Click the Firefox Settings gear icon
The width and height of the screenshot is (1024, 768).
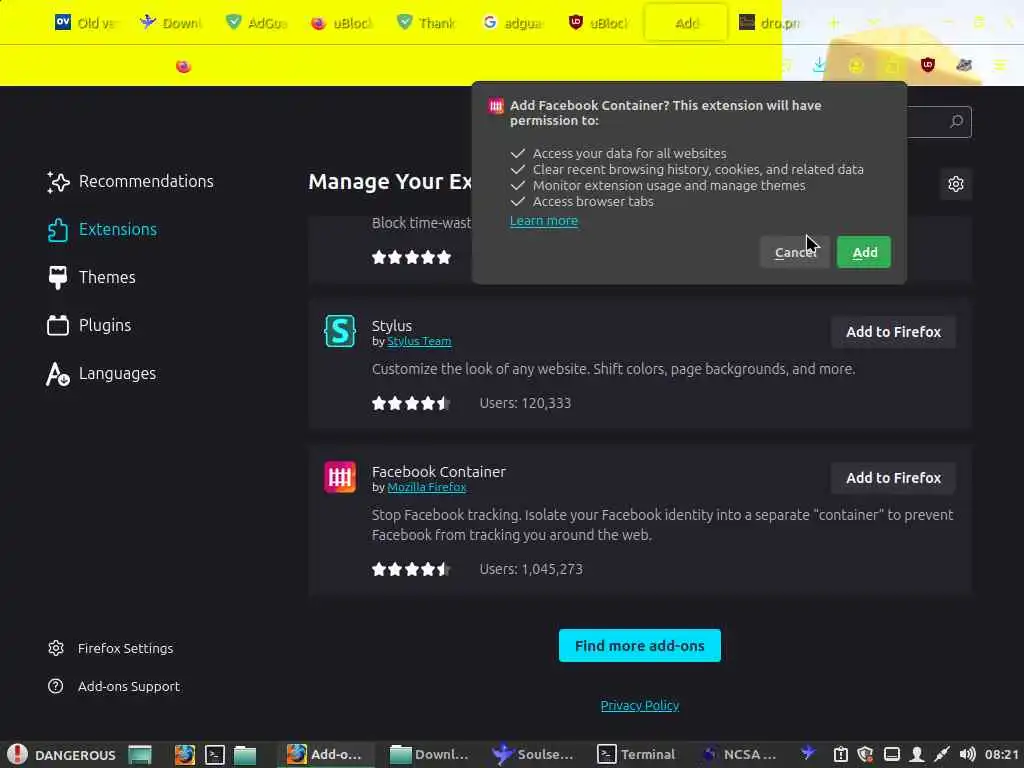(x=56, y=648)
